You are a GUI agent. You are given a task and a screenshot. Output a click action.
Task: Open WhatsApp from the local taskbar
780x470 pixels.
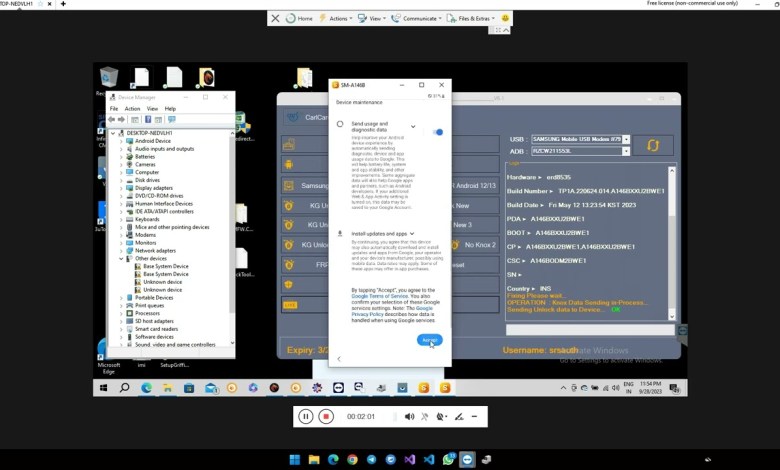point(449,460)
